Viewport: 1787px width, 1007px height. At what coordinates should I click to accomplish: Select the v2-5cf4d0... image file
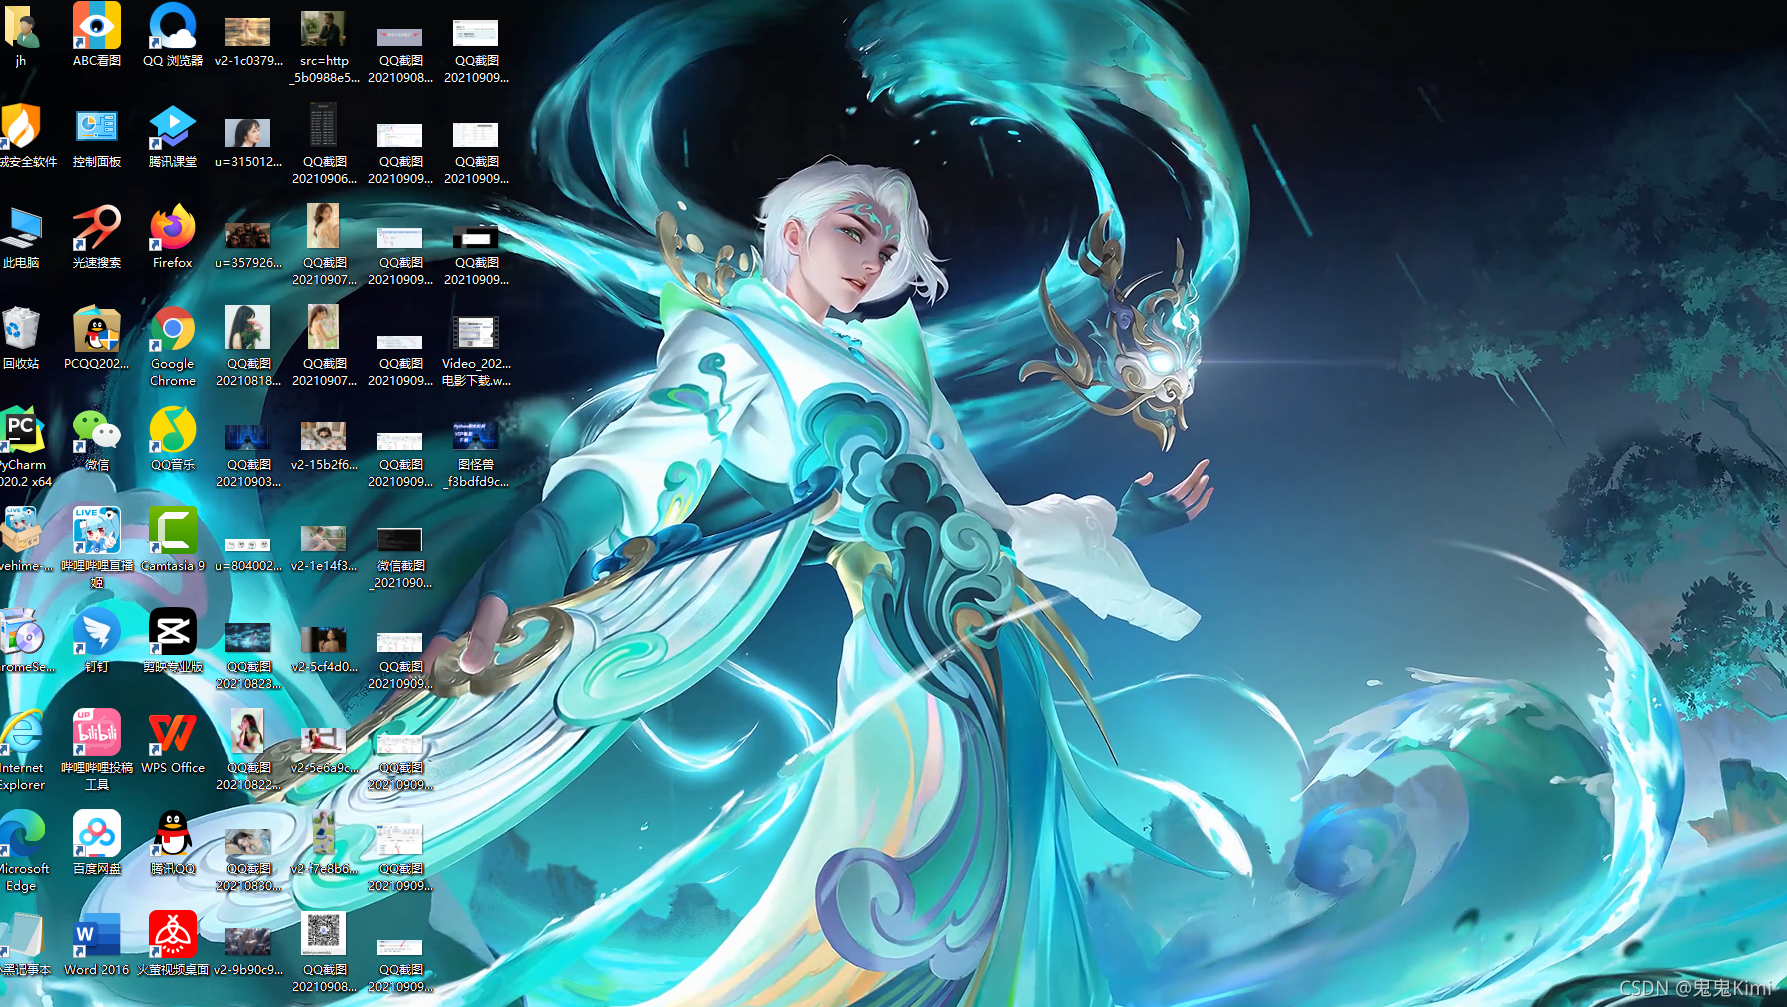(x=325, y=649)
